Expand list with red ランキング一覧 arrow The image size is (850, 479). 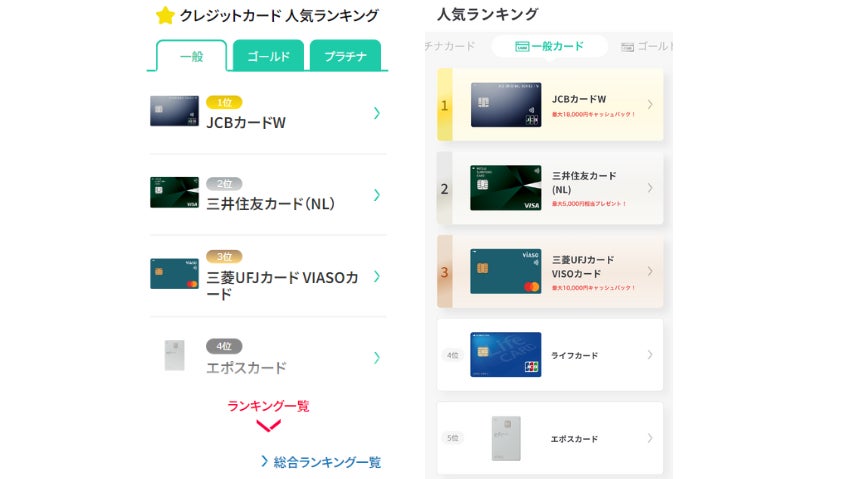point(268,426)
